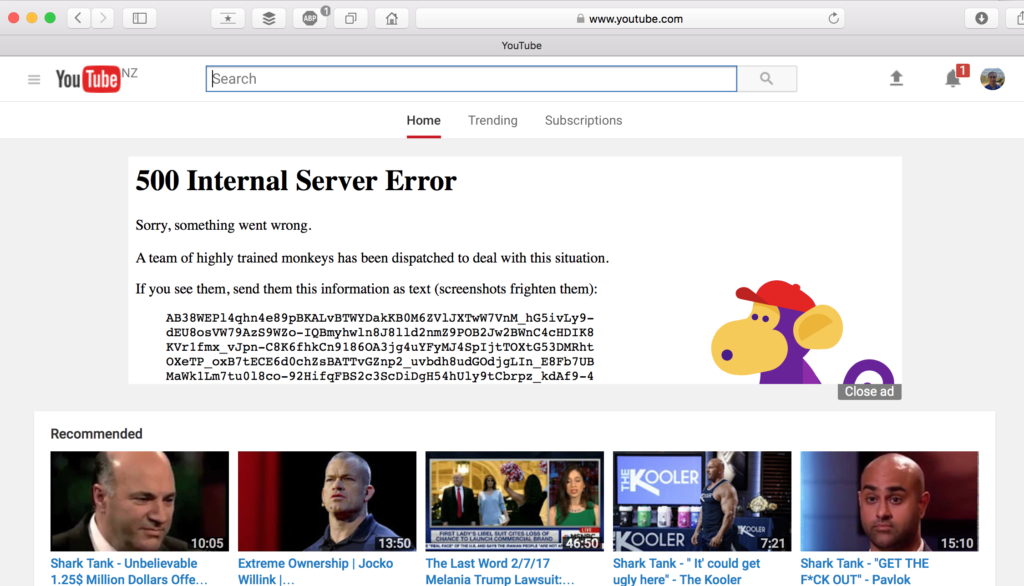The image size is (1024, 586).
Task: Open the Shark Tank Pavlok video thumbnail
Action: pyautogui.click(x=889, y=501)
